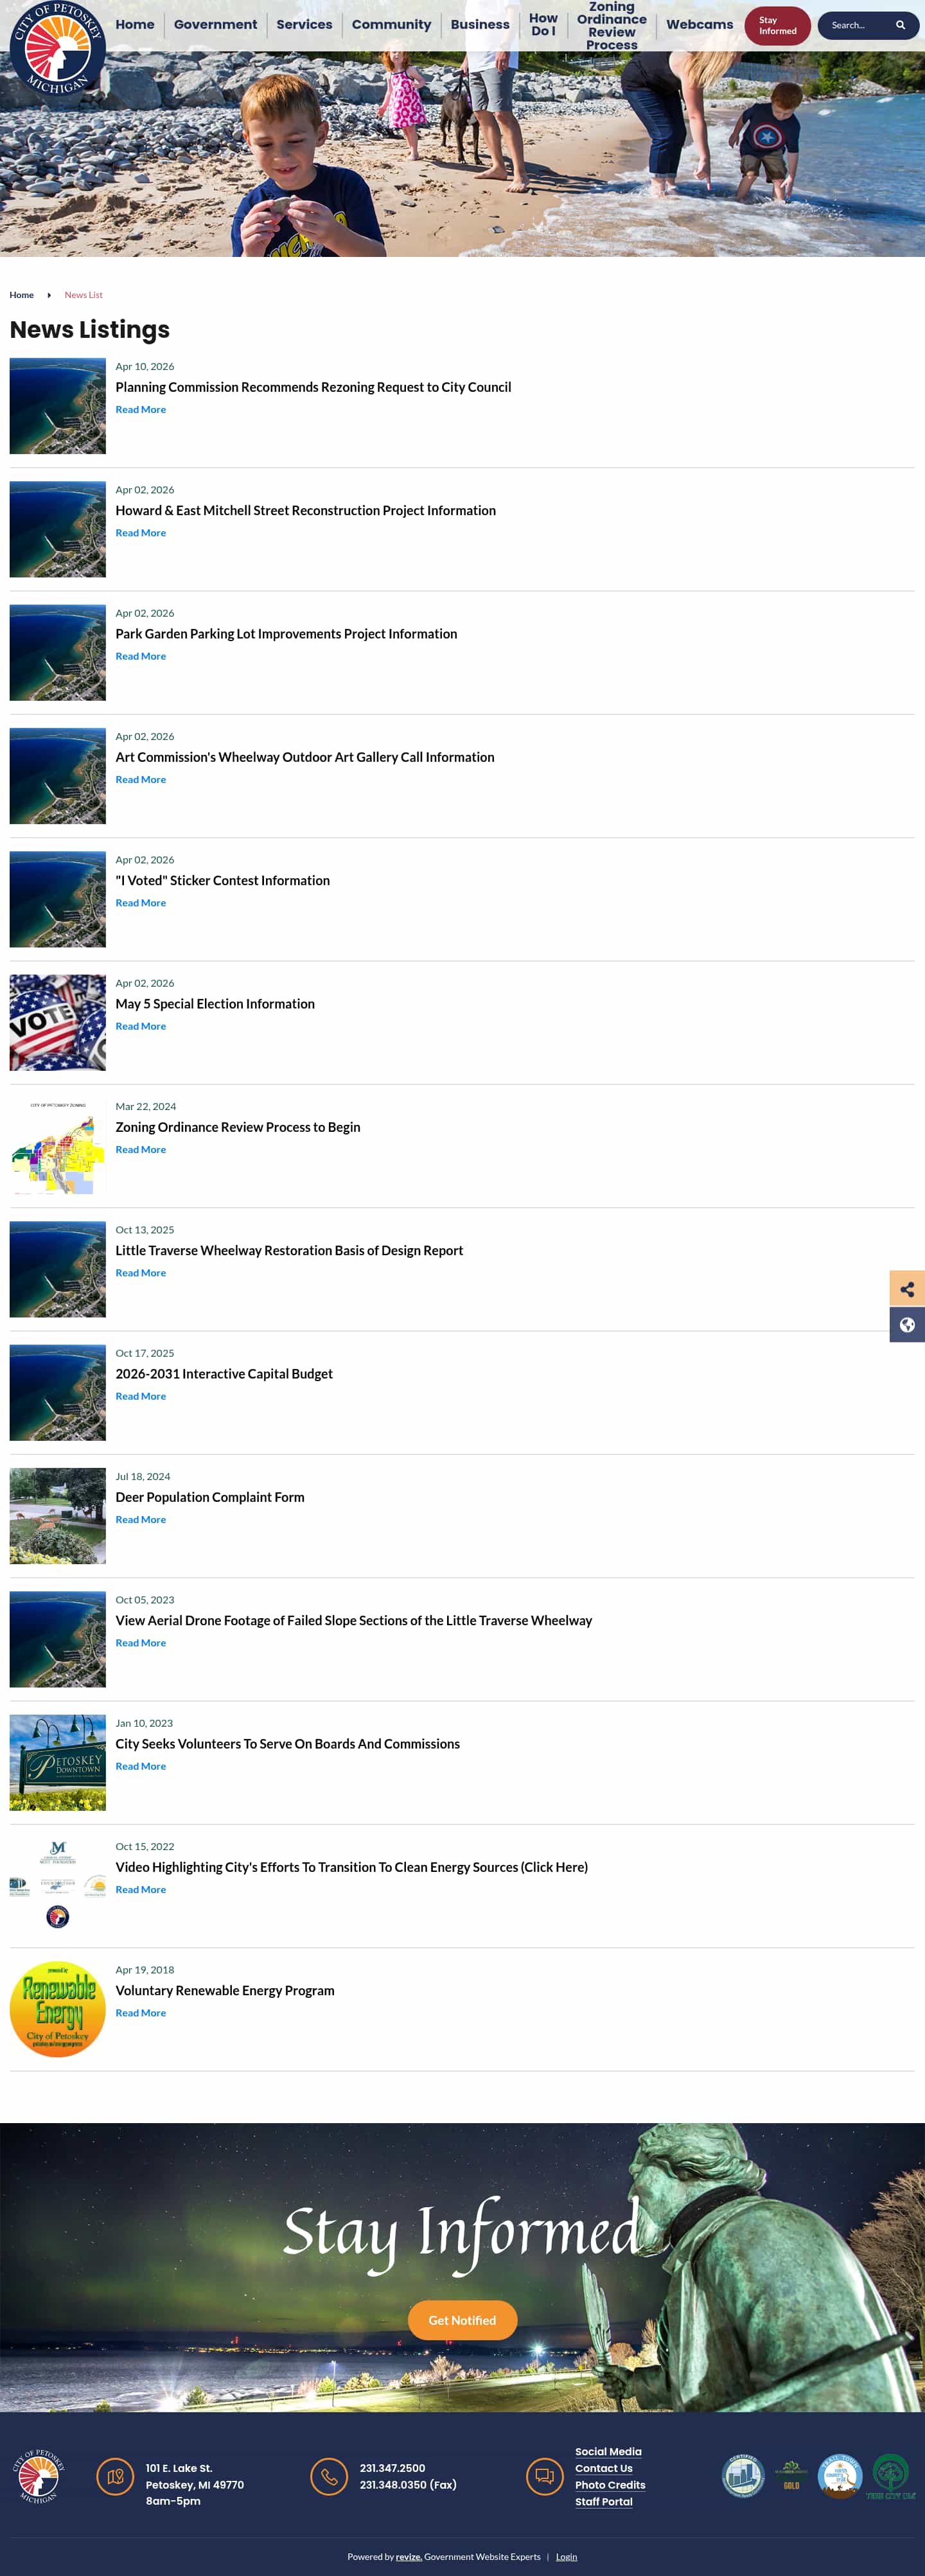
Task: Click the Get Notified button
Action: 462,2320
